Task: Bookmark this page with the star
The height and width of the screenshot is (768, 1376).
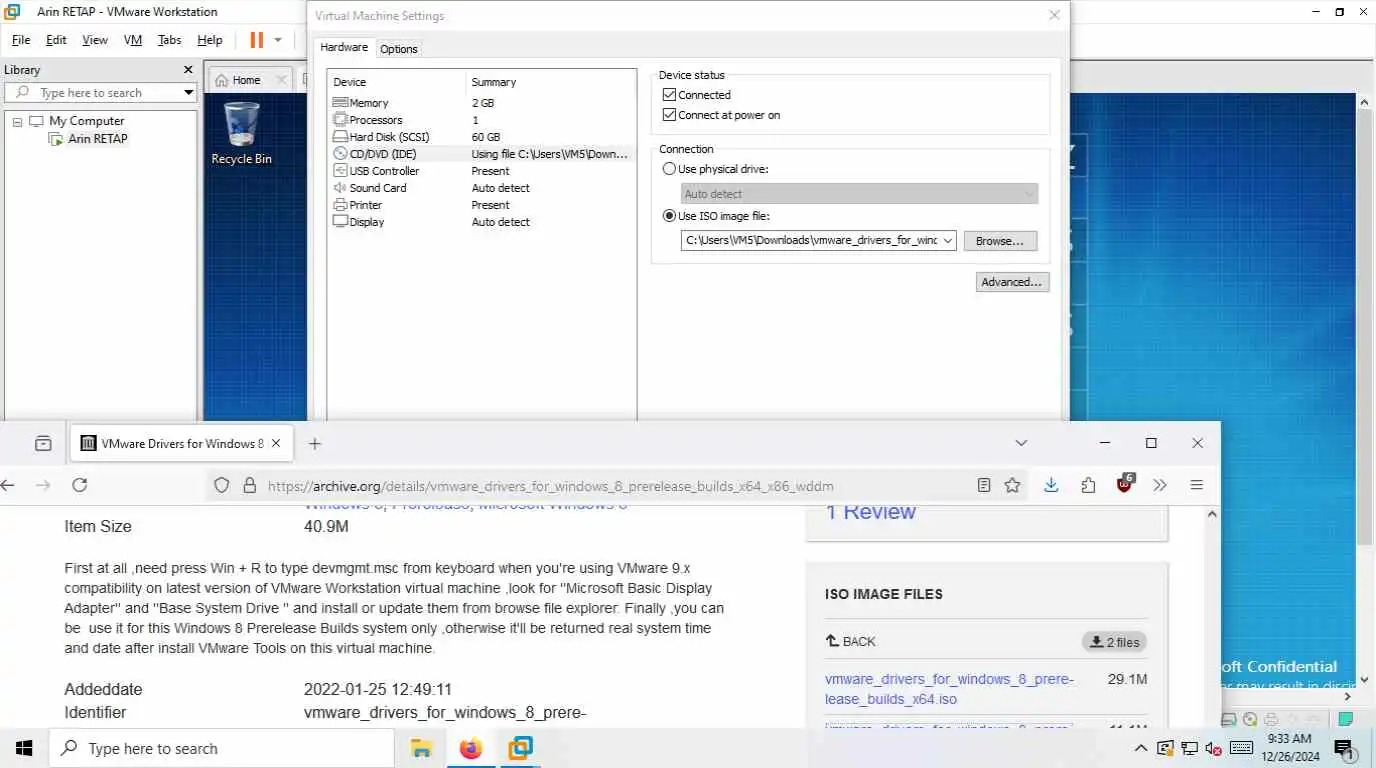Action: 1012,485
